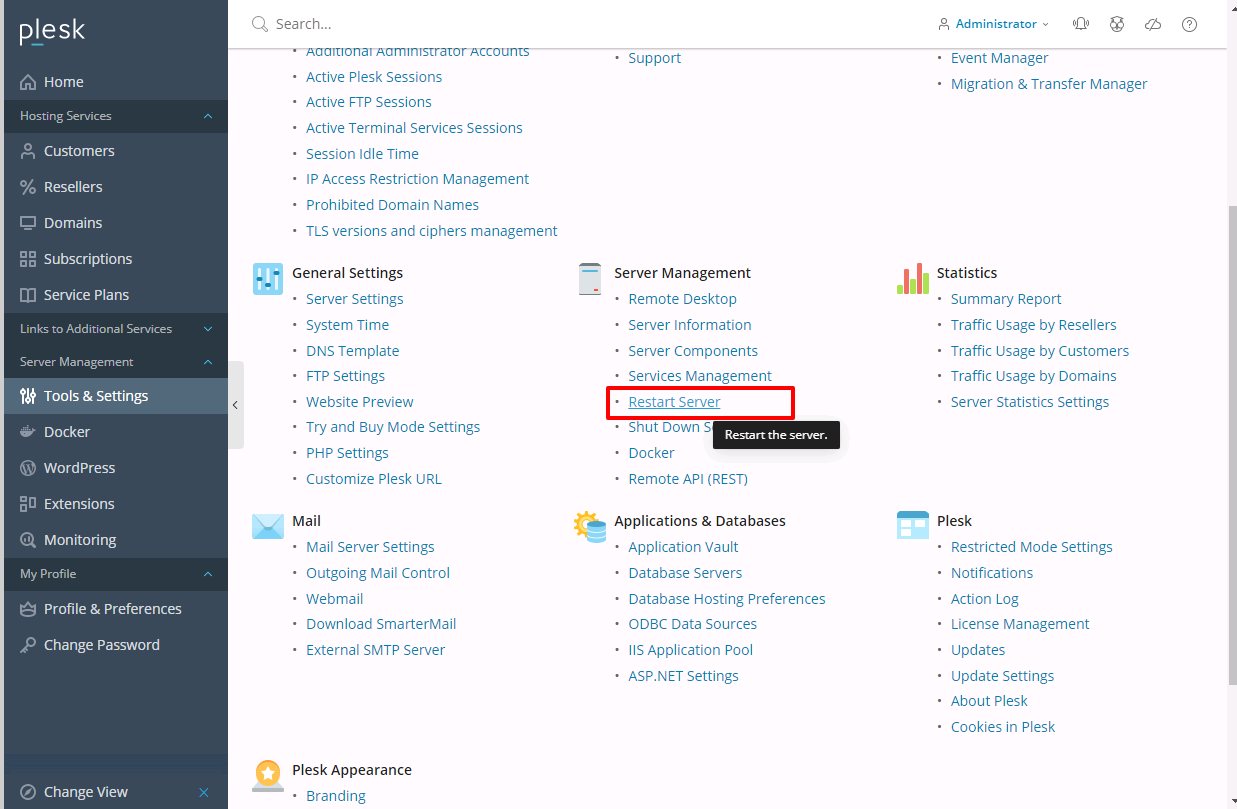Click the Mail envelope section icon
The width and height of the screenshot is (1237, 809).
coord(268,526)
